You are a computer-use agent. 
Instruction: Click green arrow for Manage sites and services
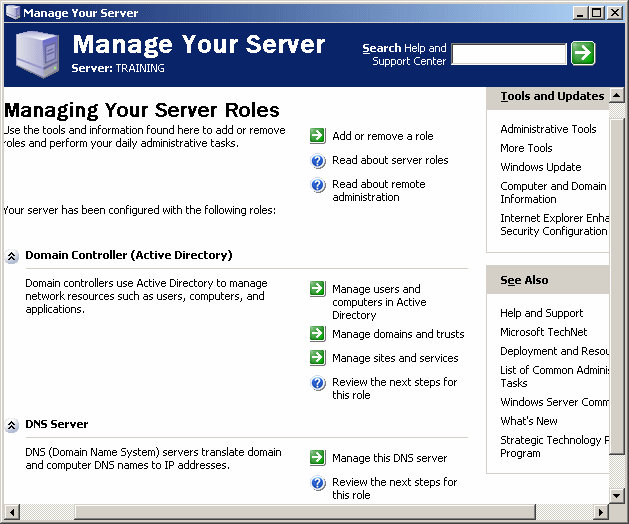pyautogui.click(x=317, y=358)
